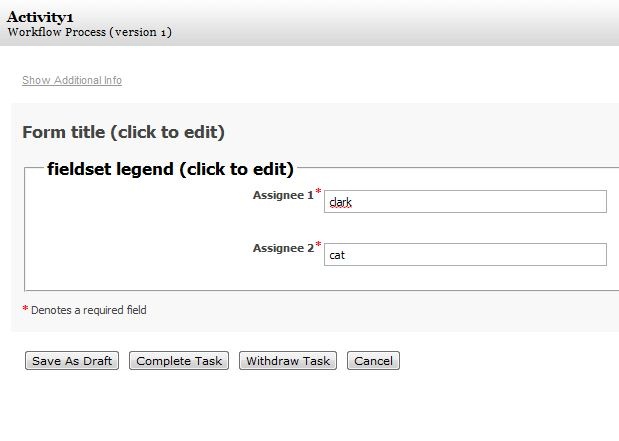Click the red asterisk in the required-field note
The width and height of the screenshot is (619, 441).
coord(25,311)
